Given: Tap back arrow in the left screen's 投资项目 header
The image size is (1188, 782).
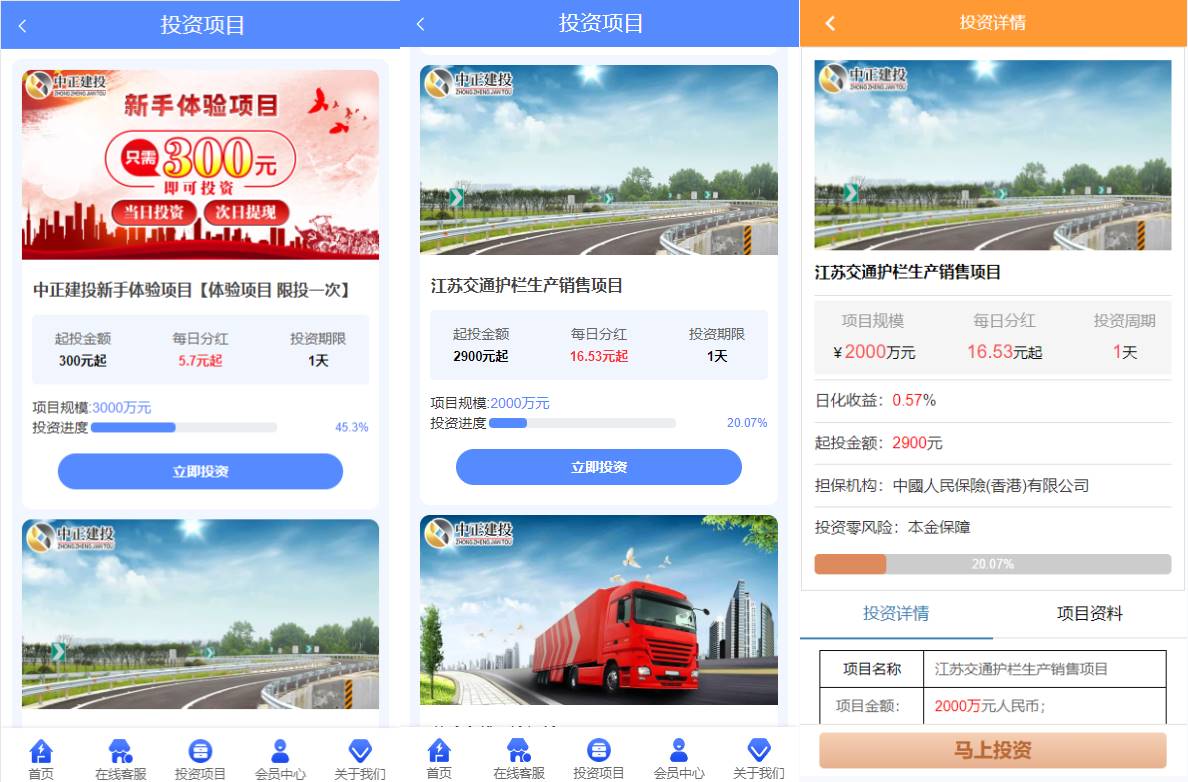Looking at the screenshot, I should point(23,26).
